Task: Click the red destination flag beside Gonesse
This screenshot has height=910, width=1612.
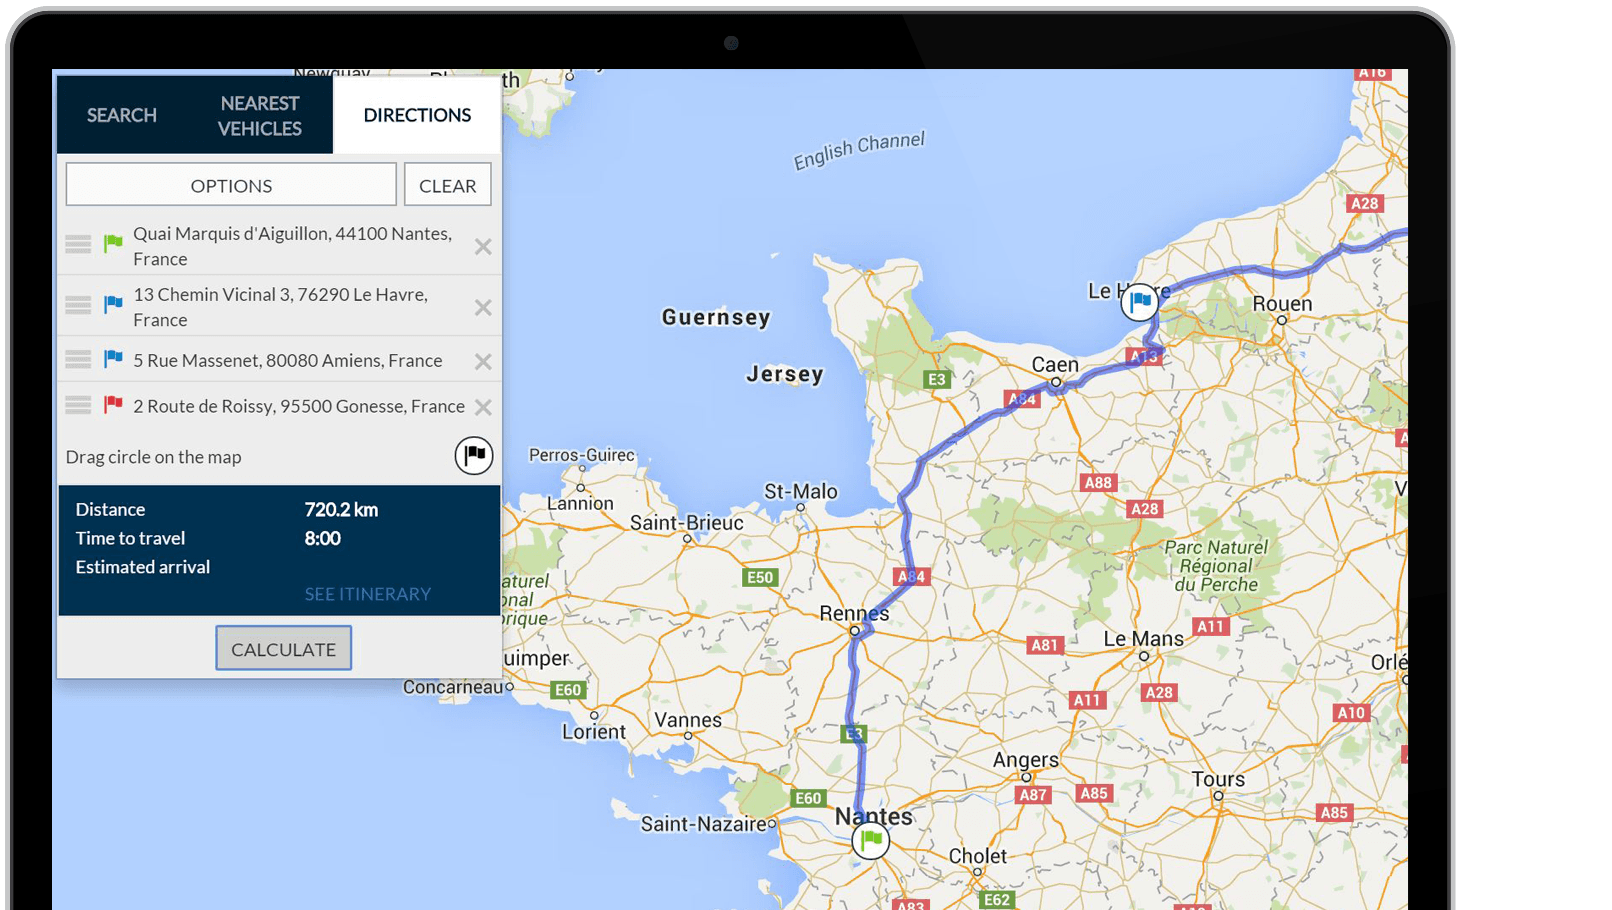Action: [x=113, y=404]
